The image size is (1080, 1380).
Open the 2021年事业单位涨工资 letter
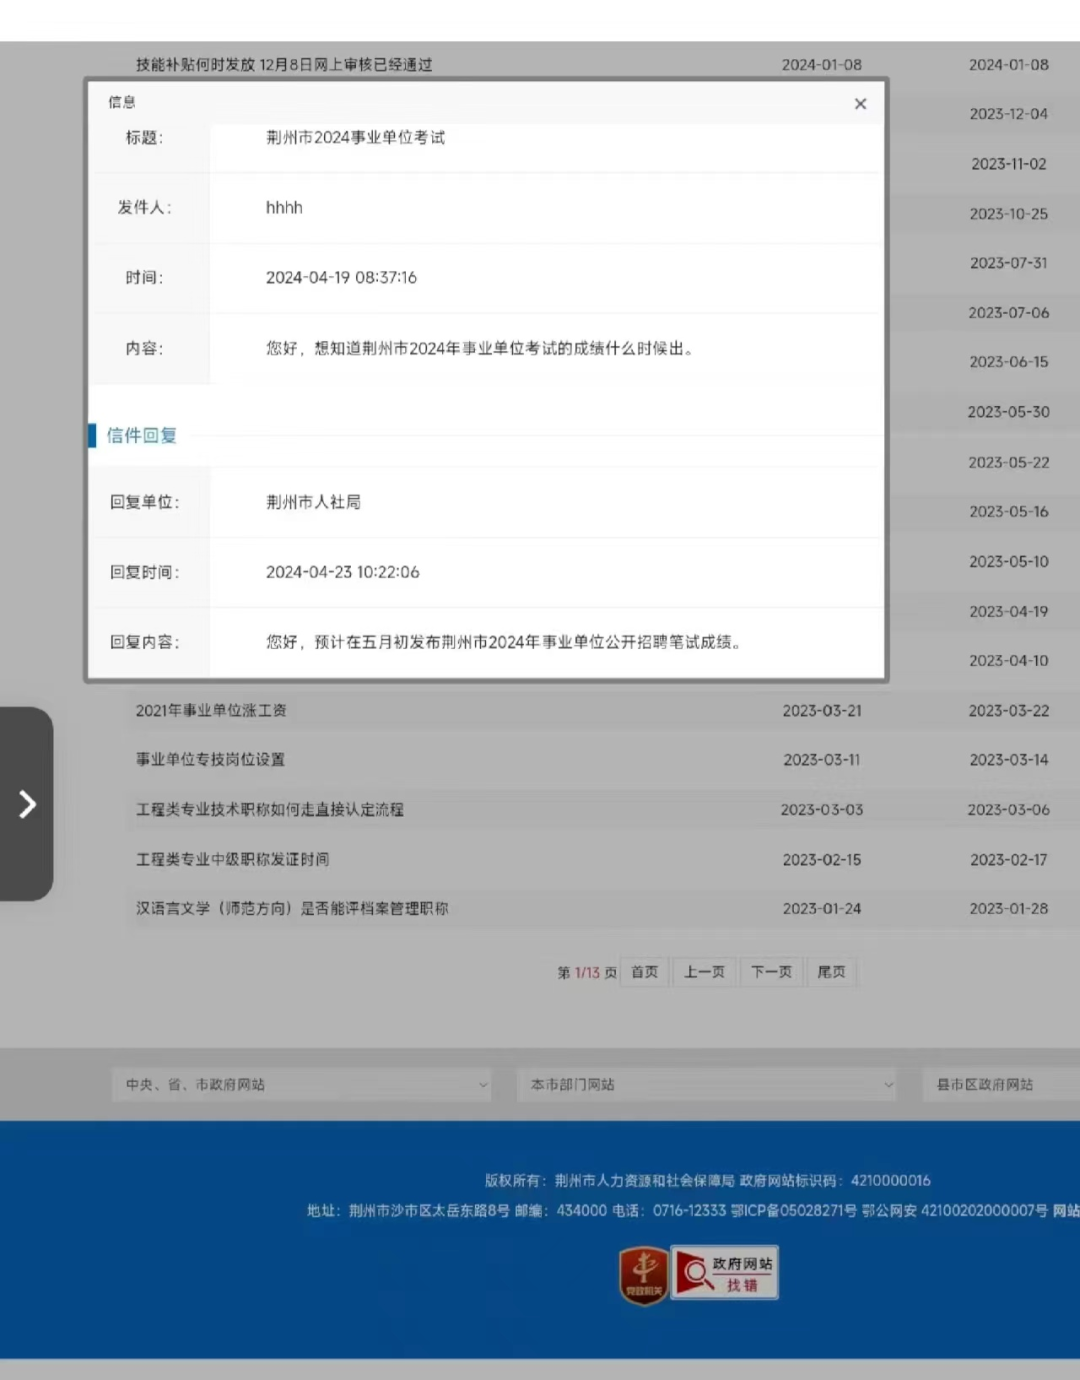(x=210, y=710)
